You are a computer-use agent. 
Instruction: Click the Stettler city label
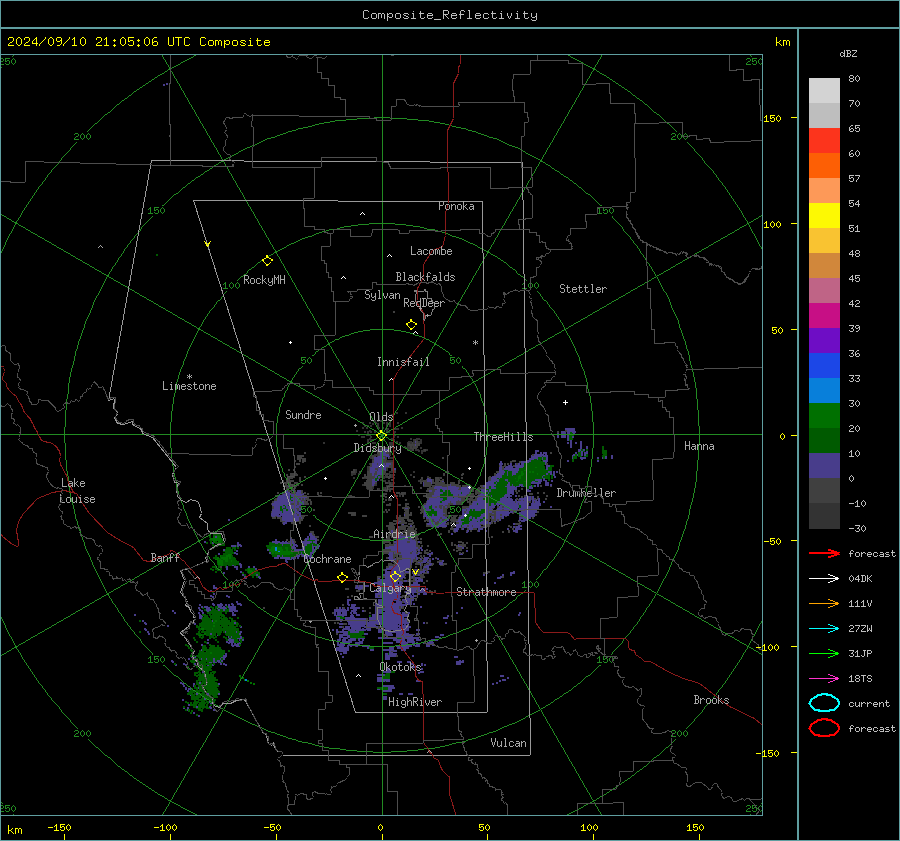coord(583,289)
